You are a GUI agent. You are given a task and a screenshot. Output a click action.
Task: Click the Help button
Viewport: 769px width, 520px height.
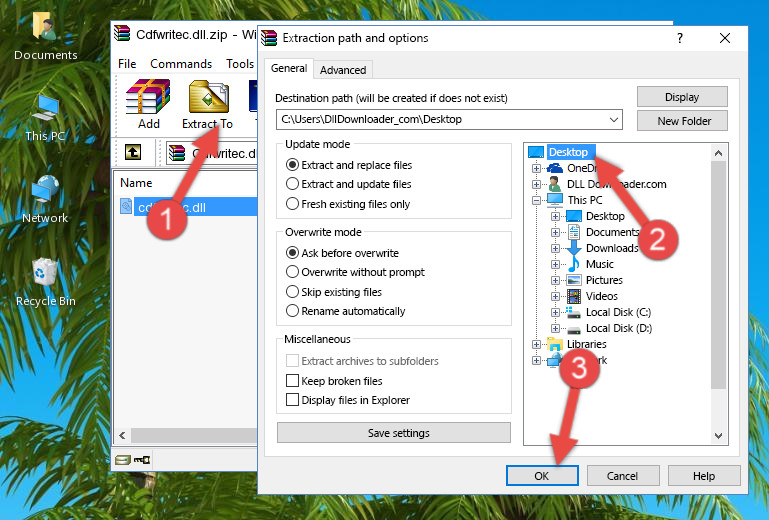coord(704,476)
